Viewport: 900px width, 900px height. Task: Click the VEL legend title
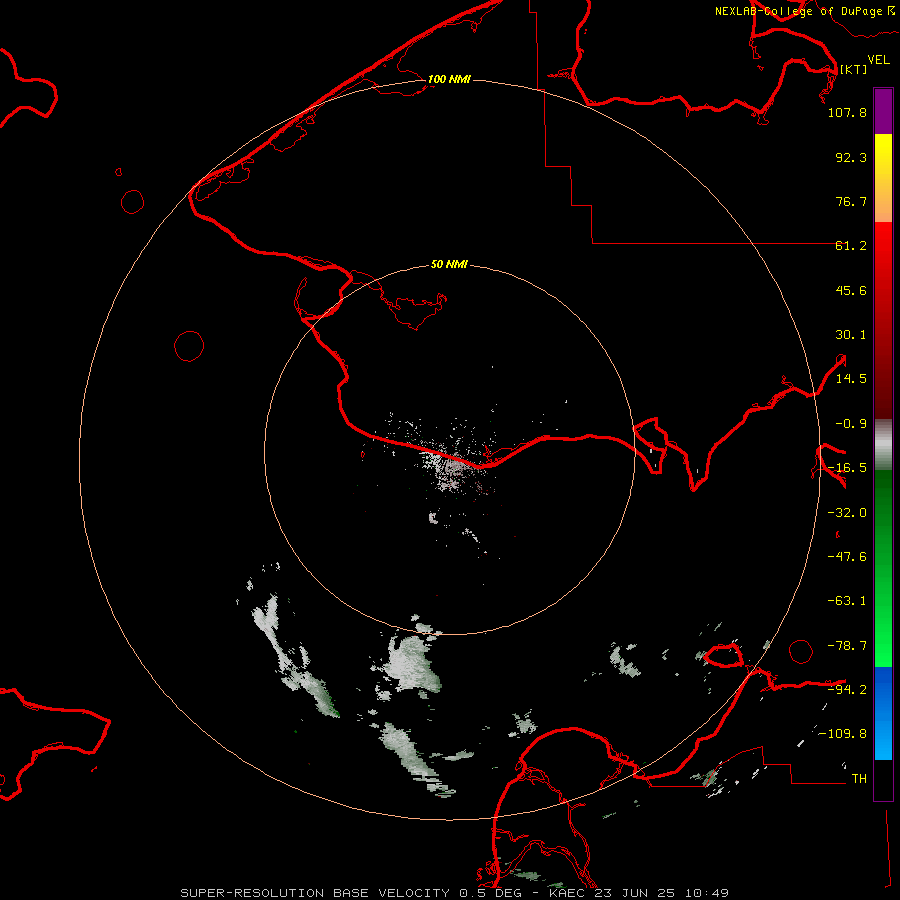pyautogui.click(x=878, y=60)
